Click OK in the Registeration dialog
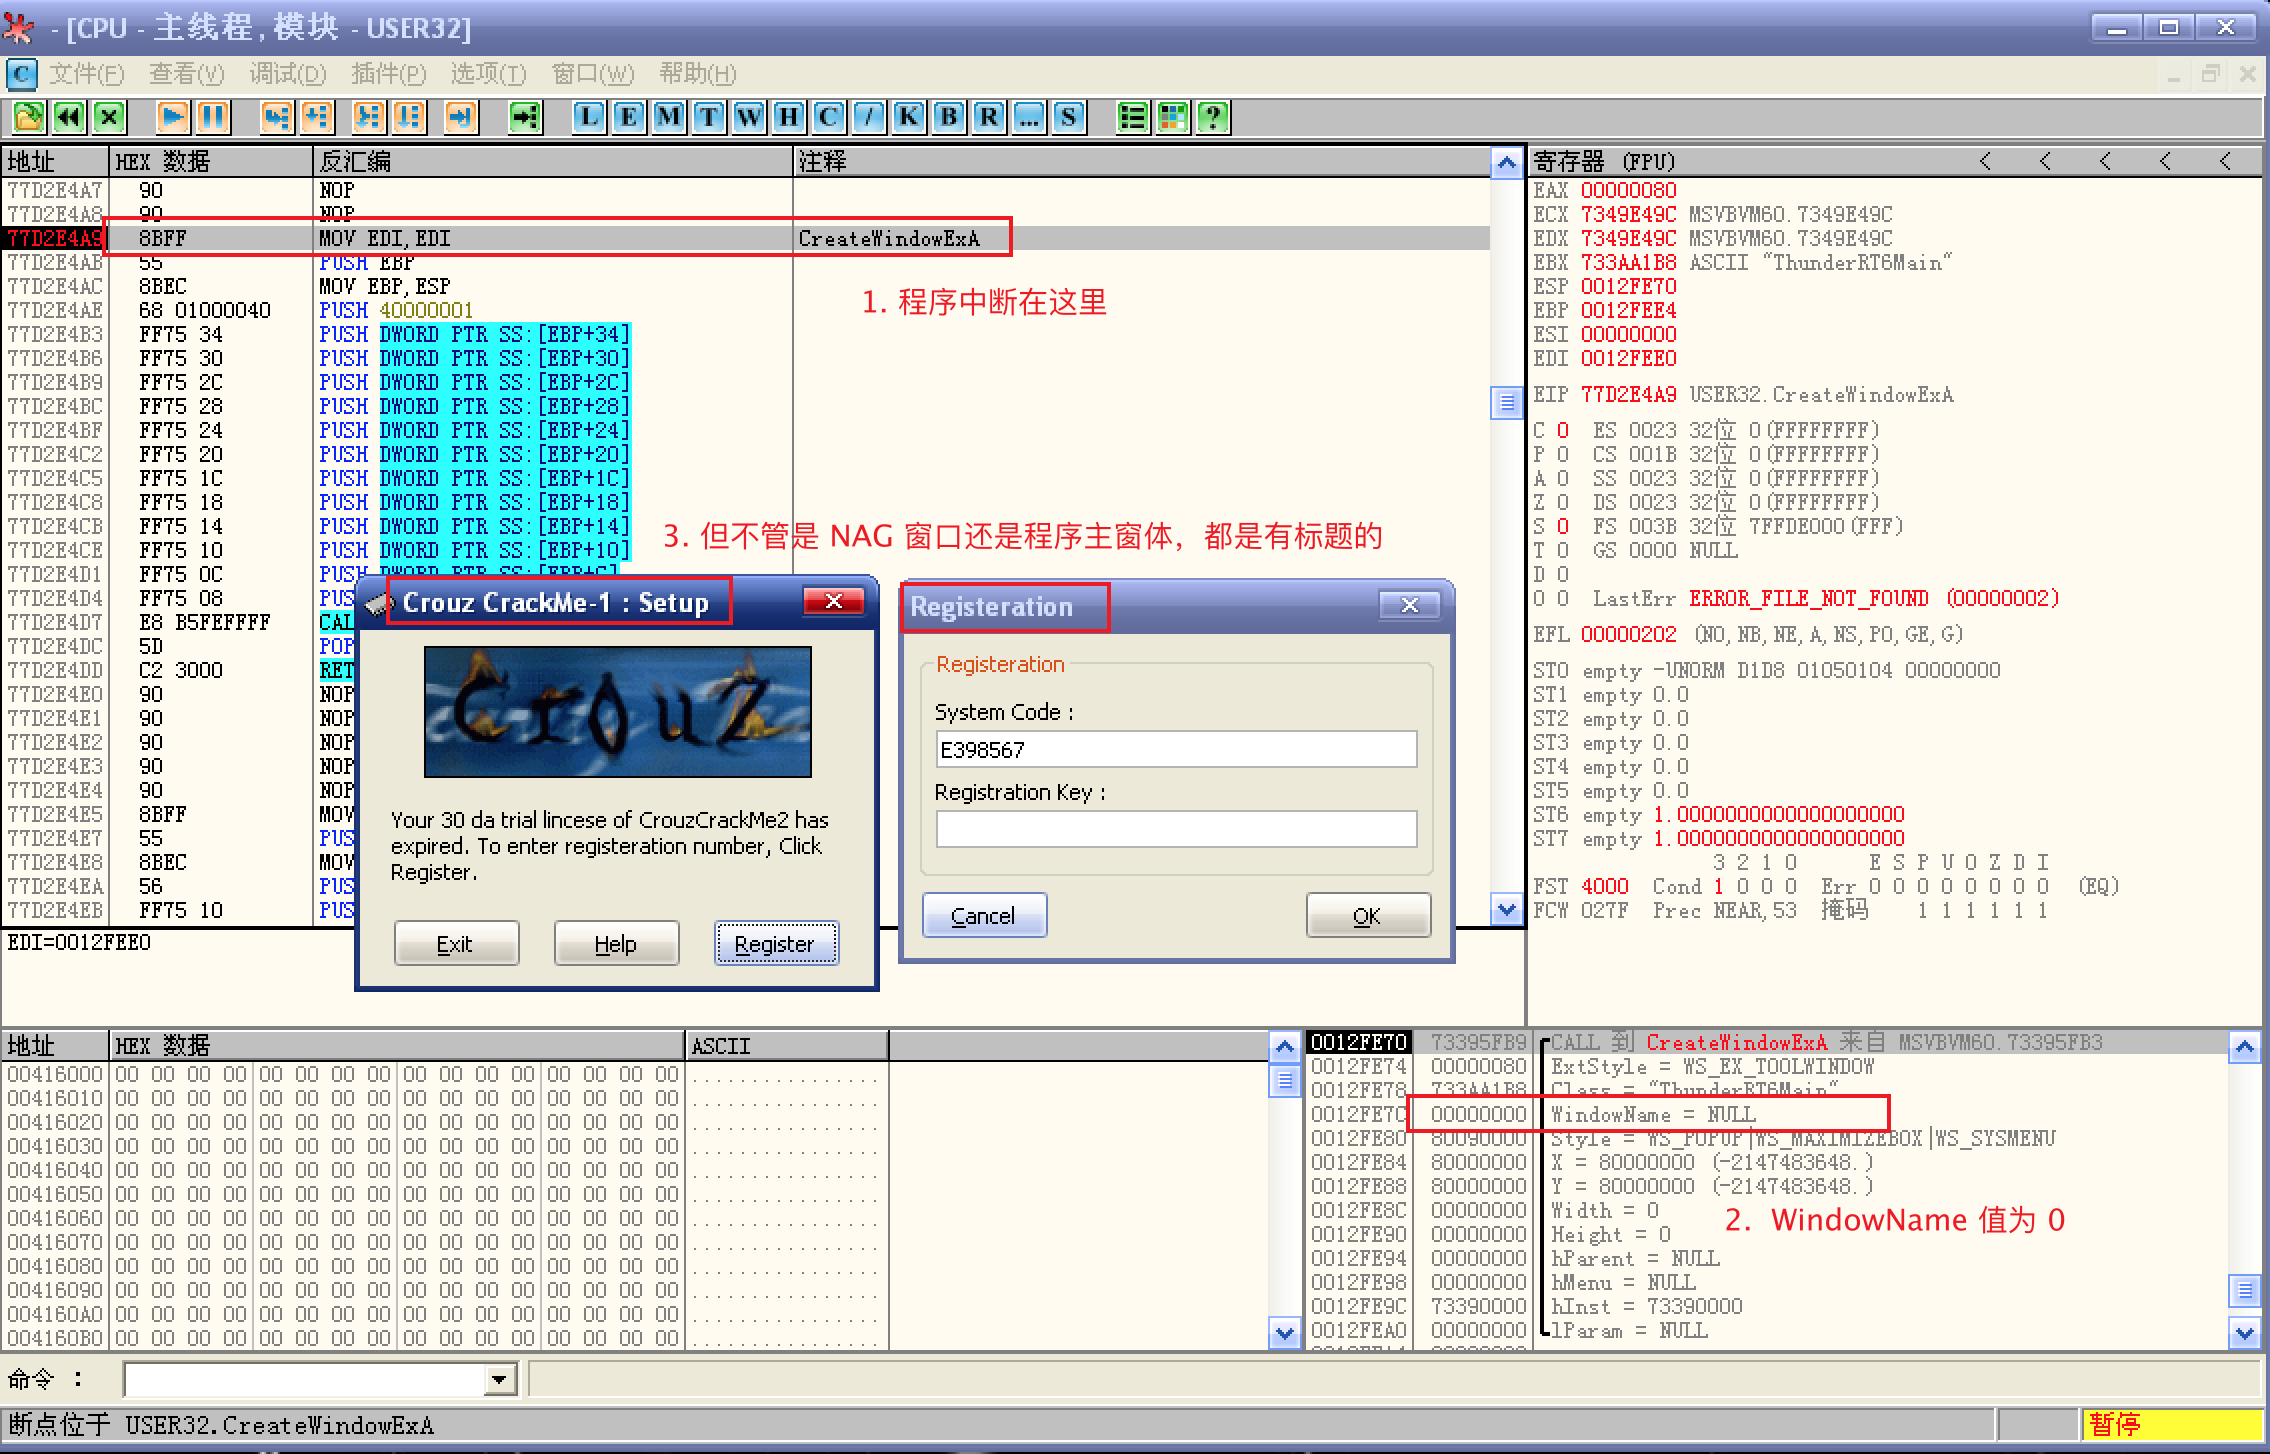This screenshot has height=1454, width=2270. click(1367, 916)
